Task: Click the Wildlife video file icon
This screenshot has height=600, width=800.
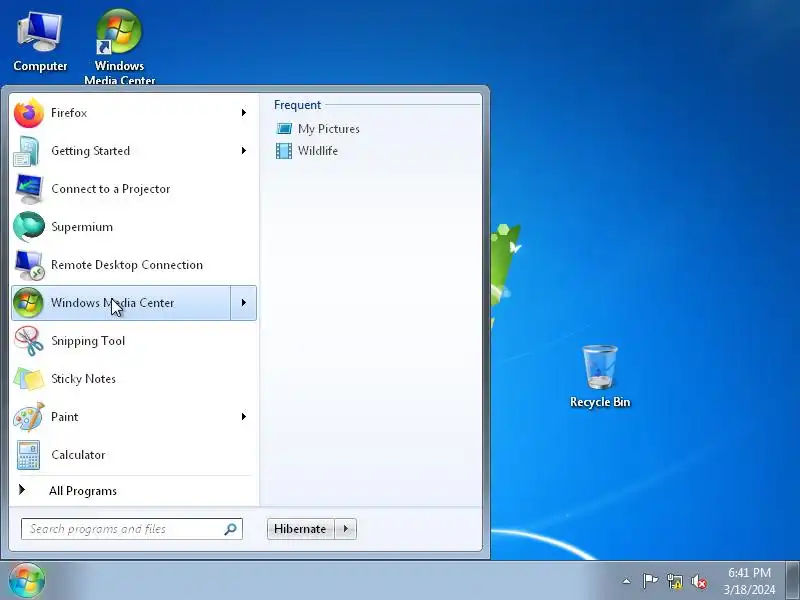Action: (284, 151)
